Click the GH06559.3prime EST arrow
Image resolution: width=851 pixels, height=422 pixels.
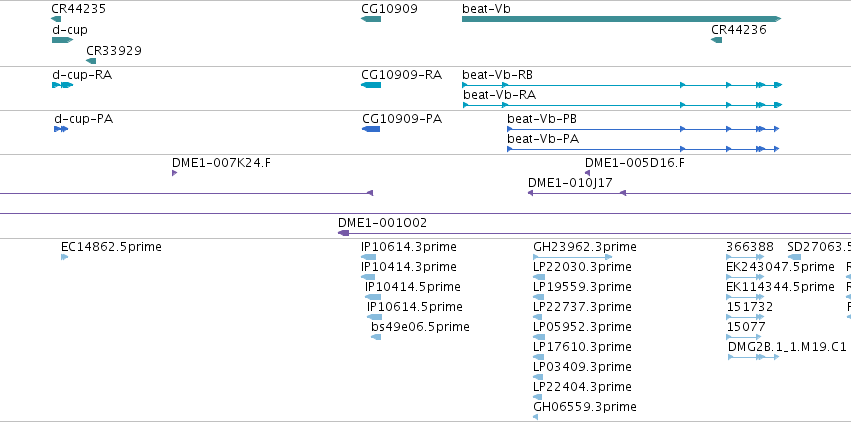tap(536, 417)
